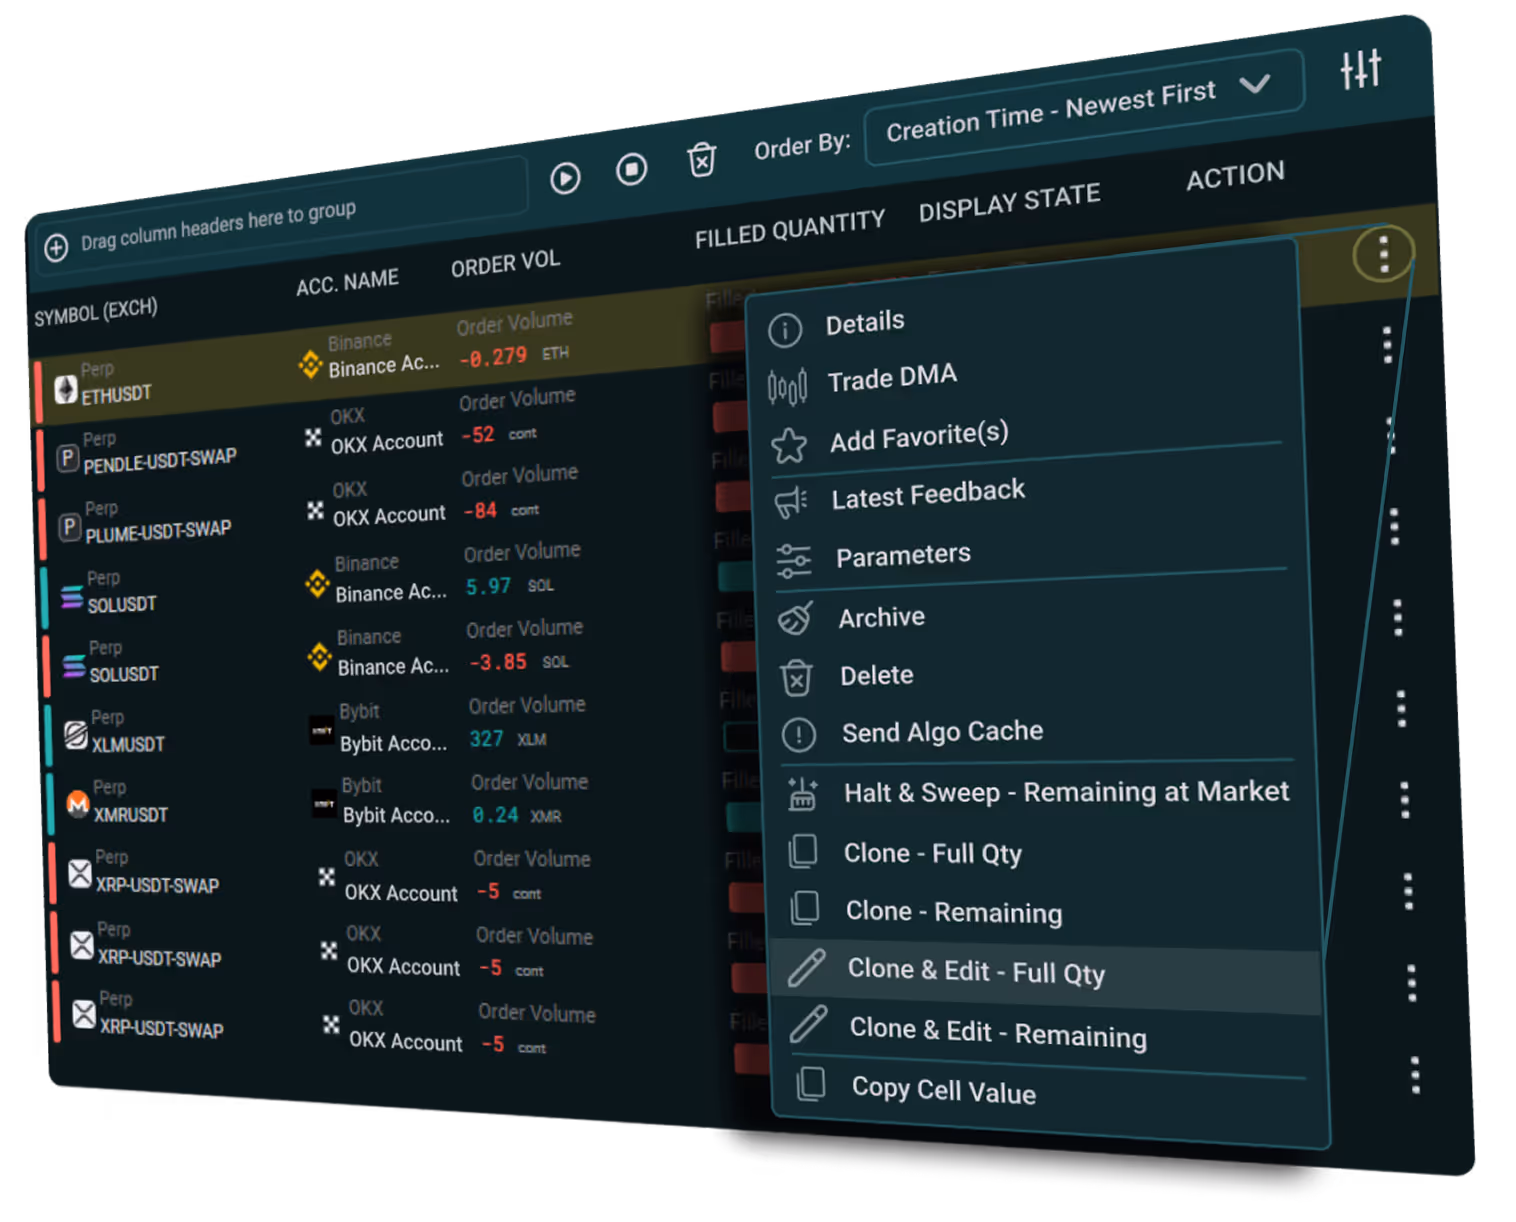Screen dimensions: 1516x1222
Task: Choose Archive in the context menu
Action: pos(881,617)
